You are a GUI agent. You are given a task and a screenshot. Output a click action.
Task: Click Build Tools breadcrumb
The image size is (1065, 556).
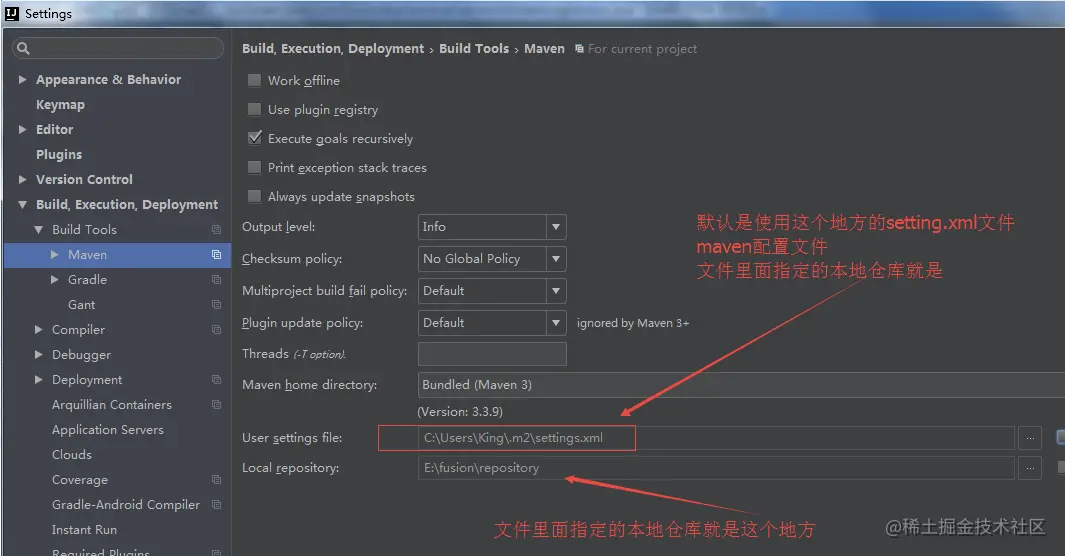point(474,49)
